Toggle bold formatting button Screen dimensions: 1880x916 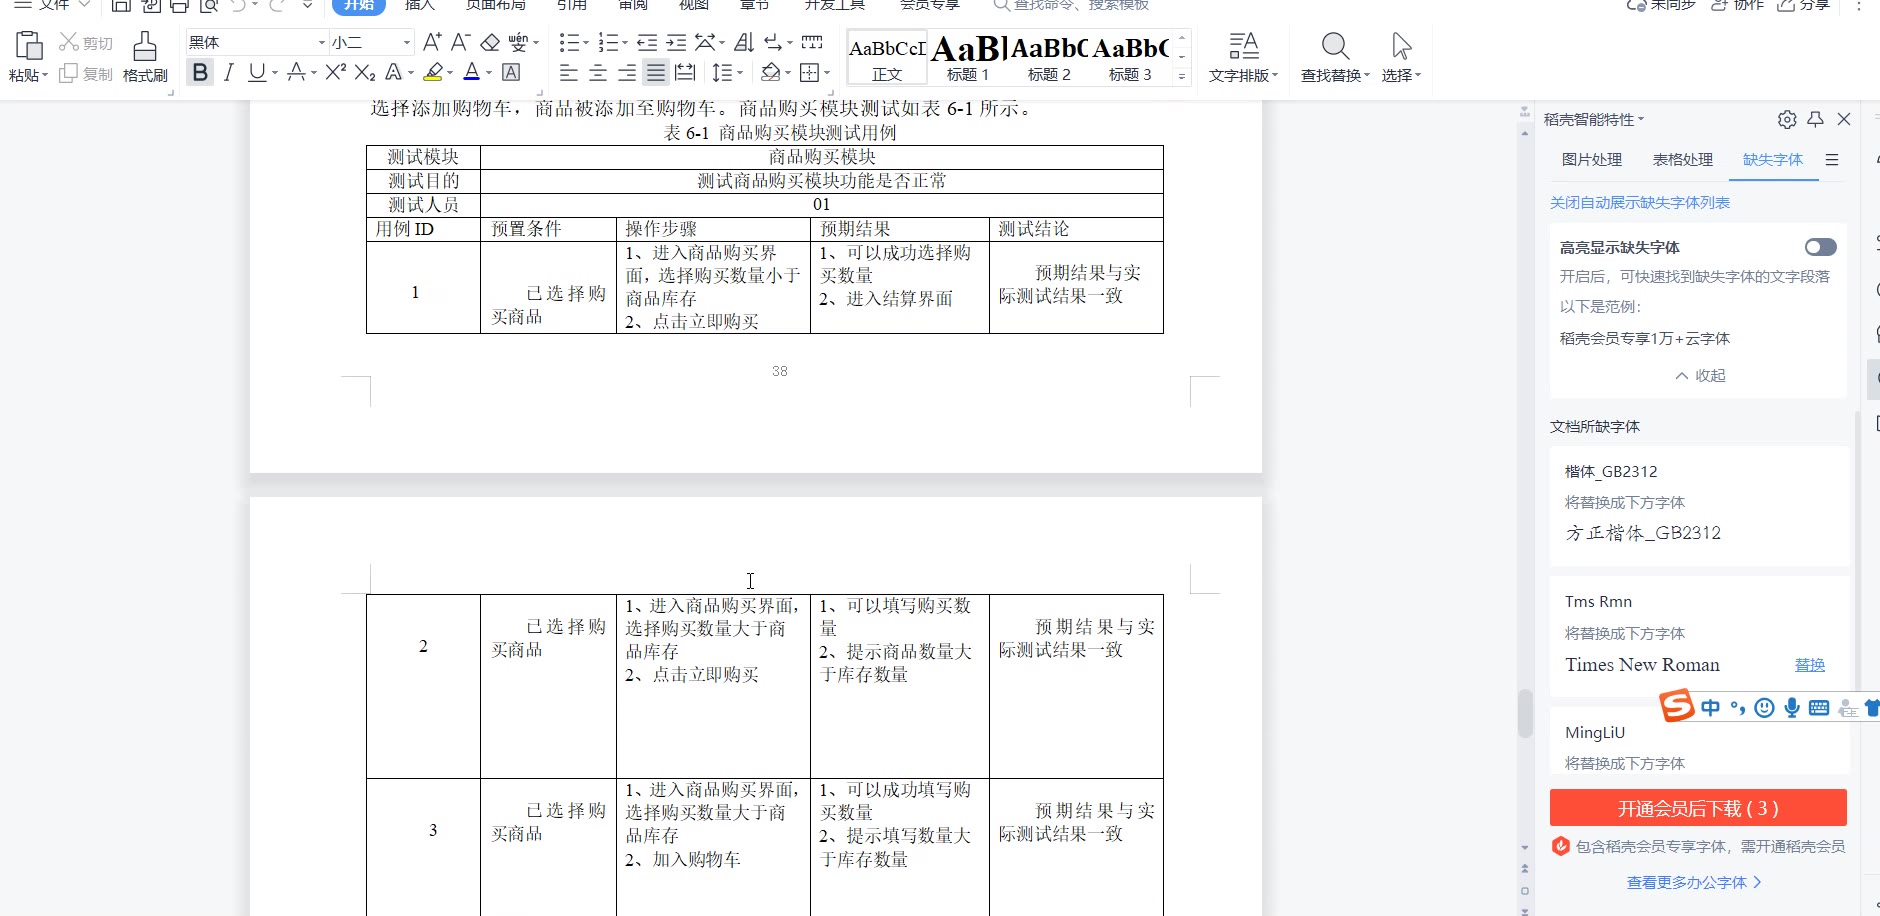(200, 72)
